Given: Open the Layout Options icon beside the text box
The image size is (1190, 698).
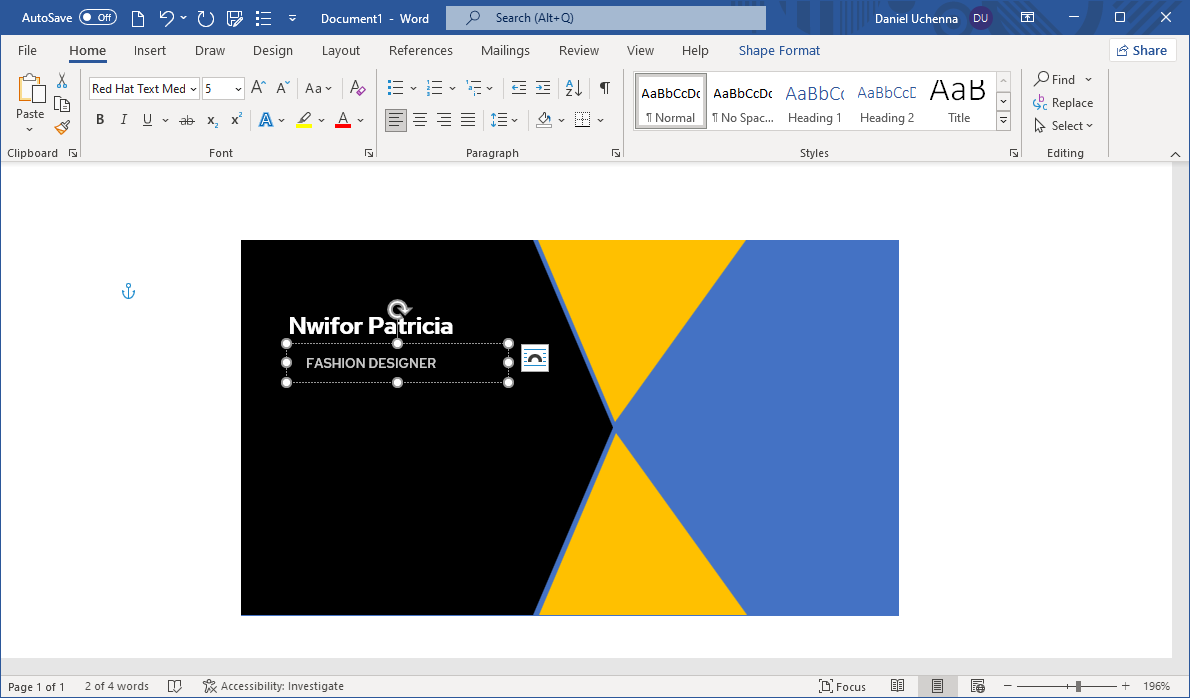Looking at the screenshot, I should click(535, 358).
